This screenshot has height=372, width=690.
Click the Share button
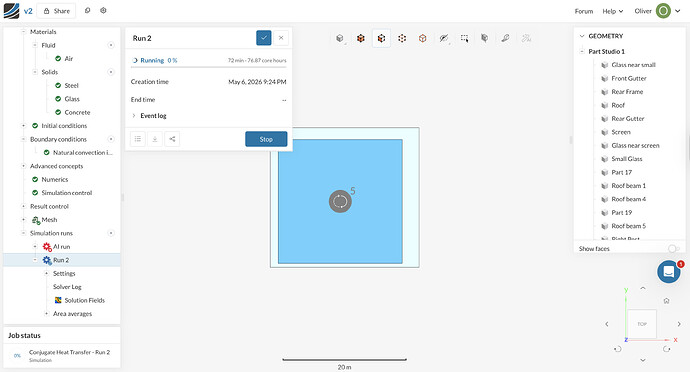(56, 11)
